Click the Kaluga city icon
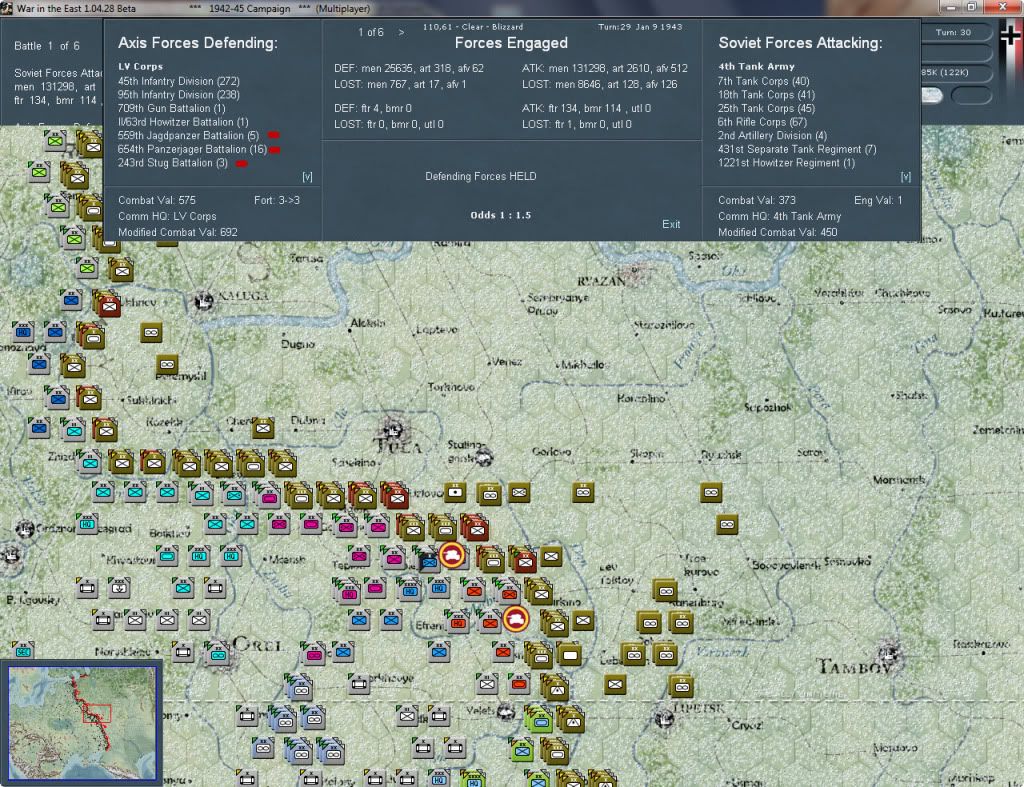This screenshot has height=787, width=1024. (204, 301)
